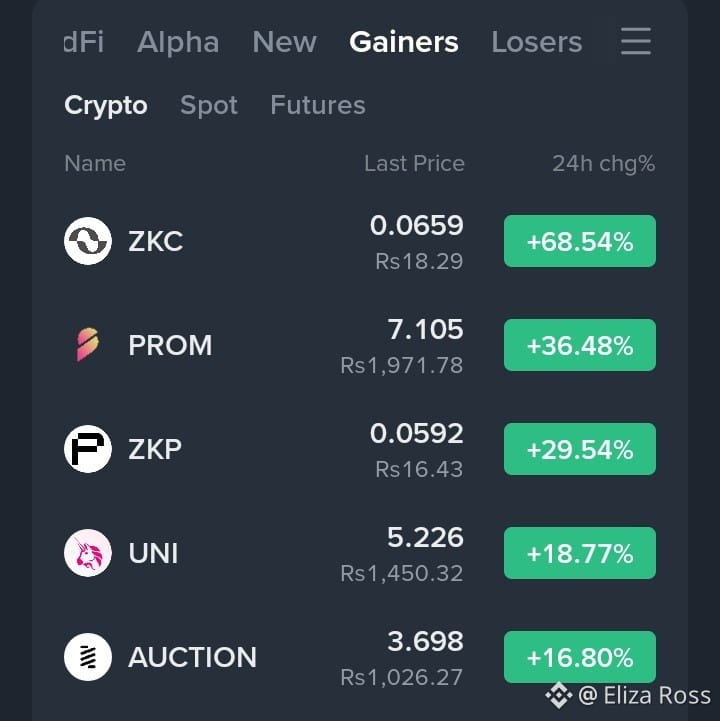Switch to the Alpha tab
This screenshot has height=721, width=720.
178,42
